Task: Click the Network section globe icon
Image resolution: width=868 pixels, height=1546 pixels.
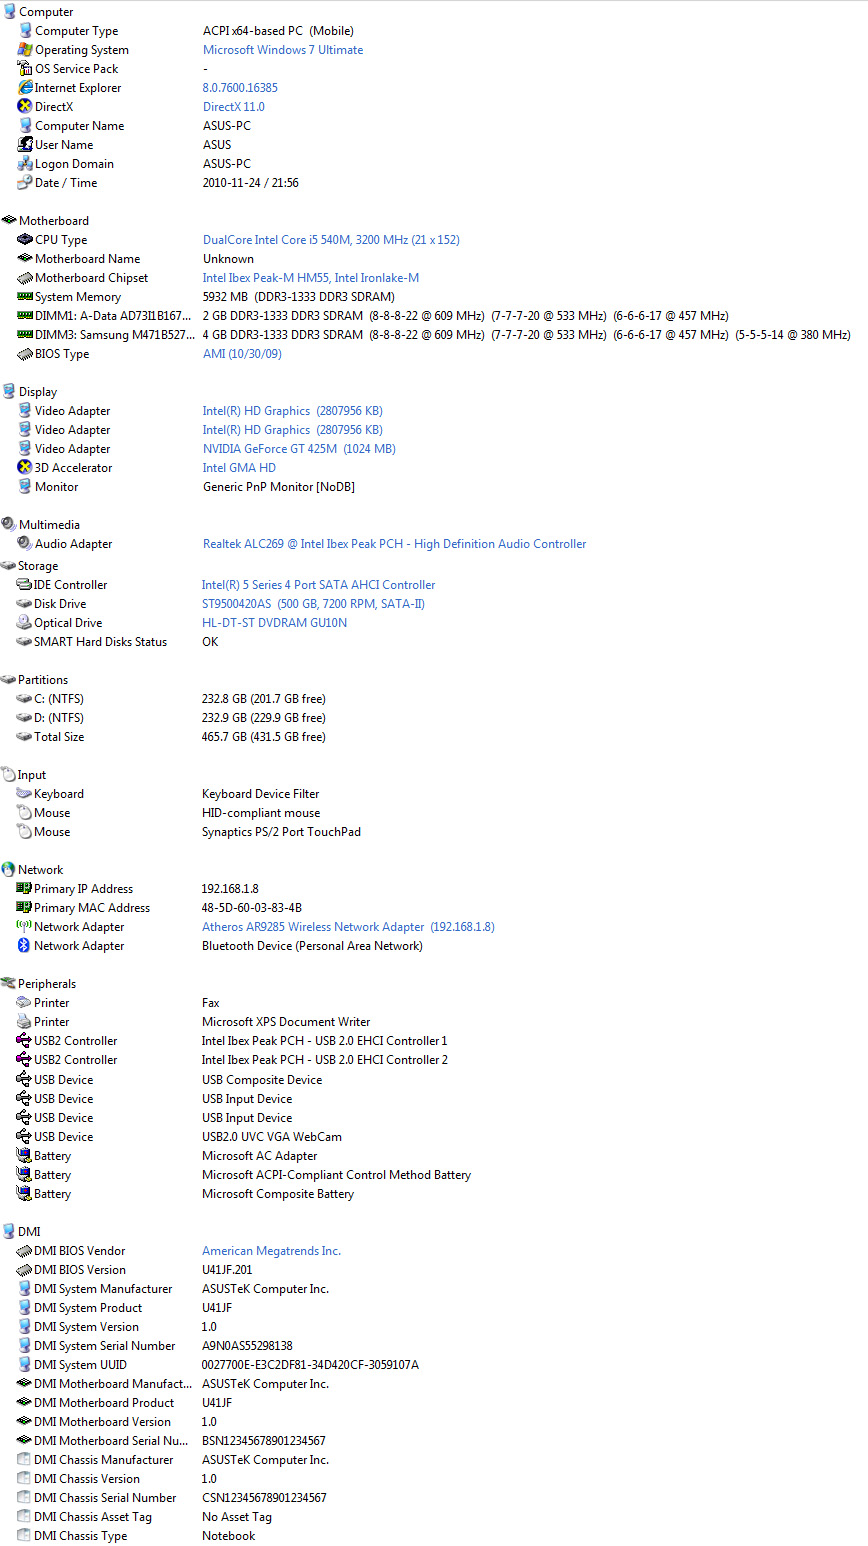Action: click(x=9, y=870)
